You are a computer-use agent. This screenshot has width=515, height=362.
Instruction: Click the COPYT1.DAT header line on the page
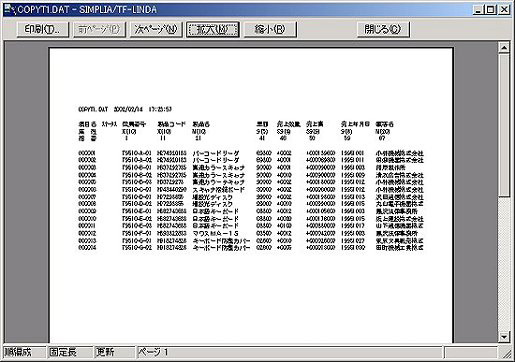click(125, 109)
